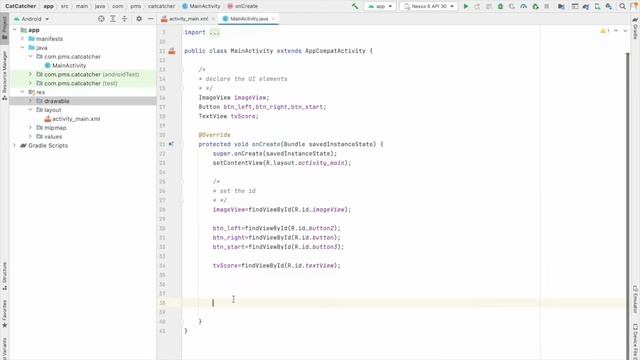The height and width of the screenshot is (360, 640).
Task: Click the yellow warning indicator icon
Action: pos(604,31)
